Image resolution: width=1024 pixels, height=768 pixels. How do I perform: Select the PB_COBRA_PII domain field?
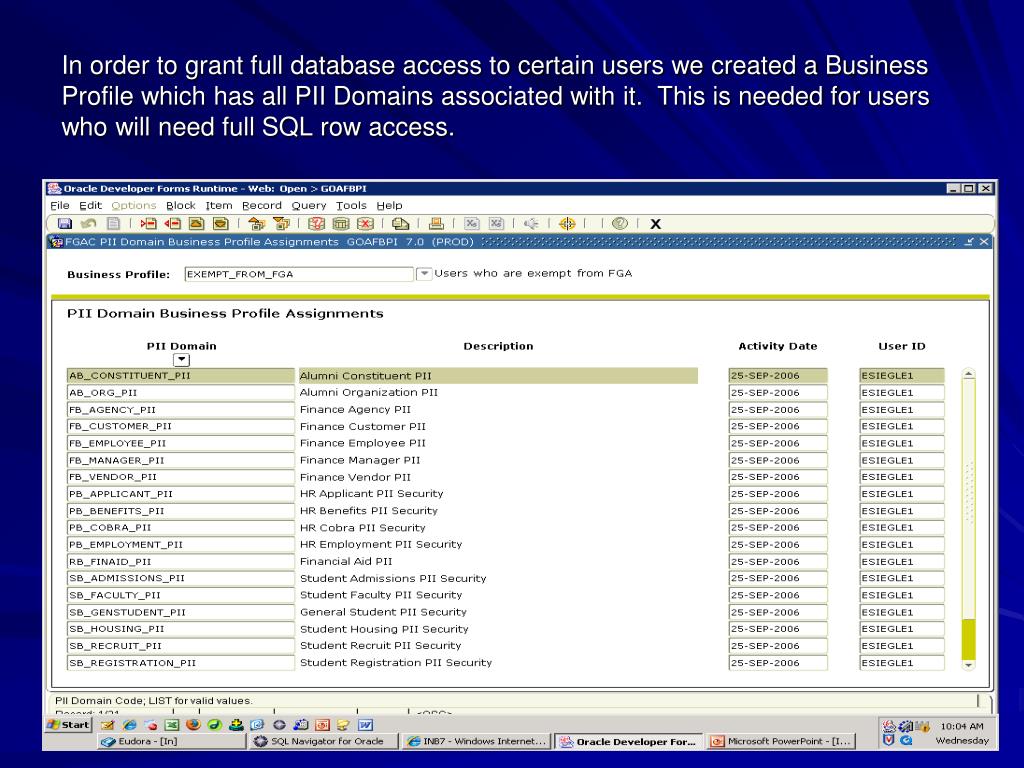[x=181, y=527]
